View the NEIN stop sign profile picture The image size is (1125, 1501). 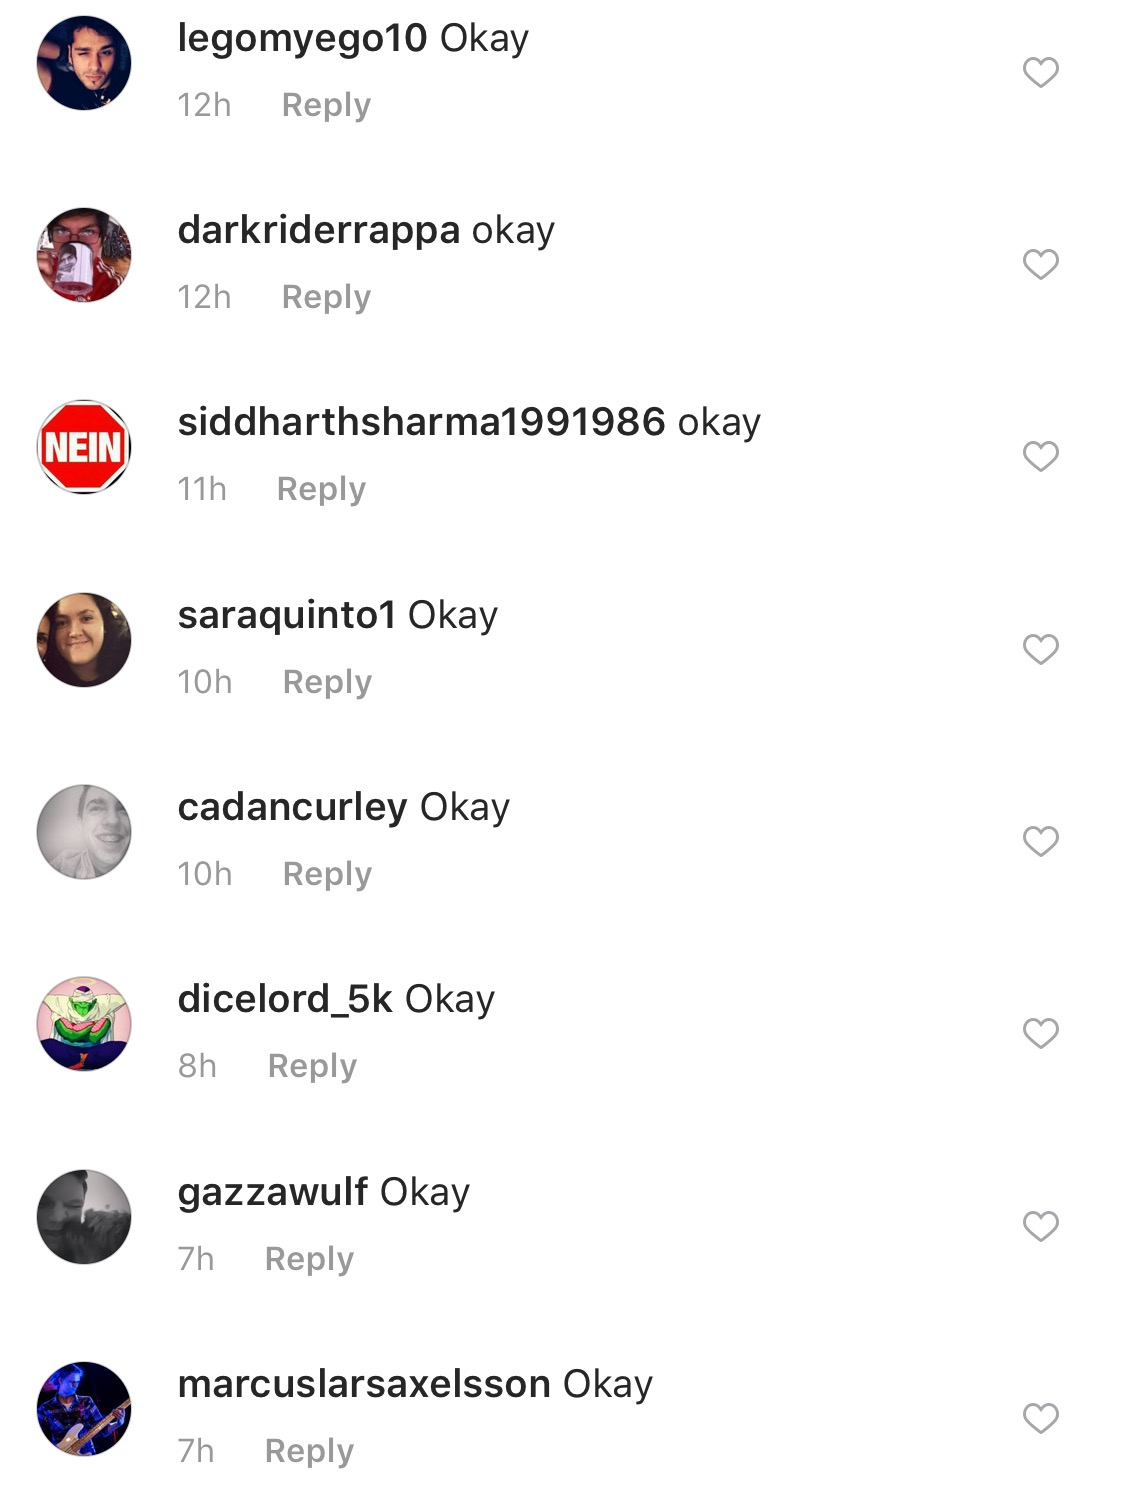point(84,447)
